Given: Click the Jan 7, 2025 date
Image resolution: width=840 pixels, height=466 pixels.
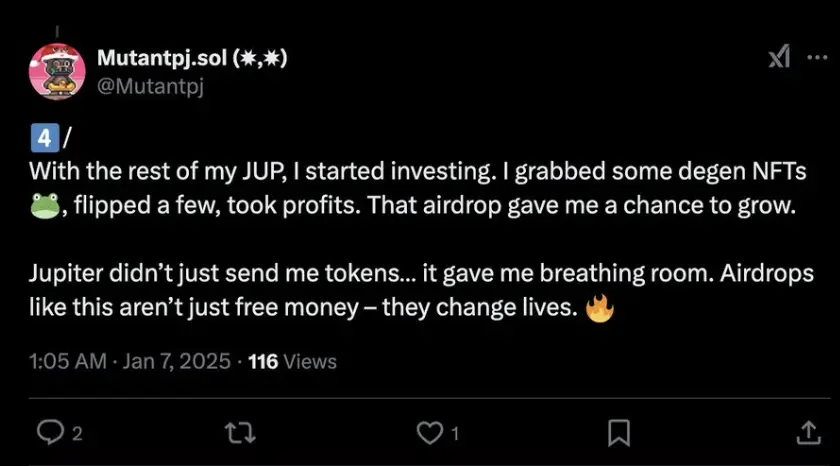Looking at the screenshot, I should (x=178, y=361).
